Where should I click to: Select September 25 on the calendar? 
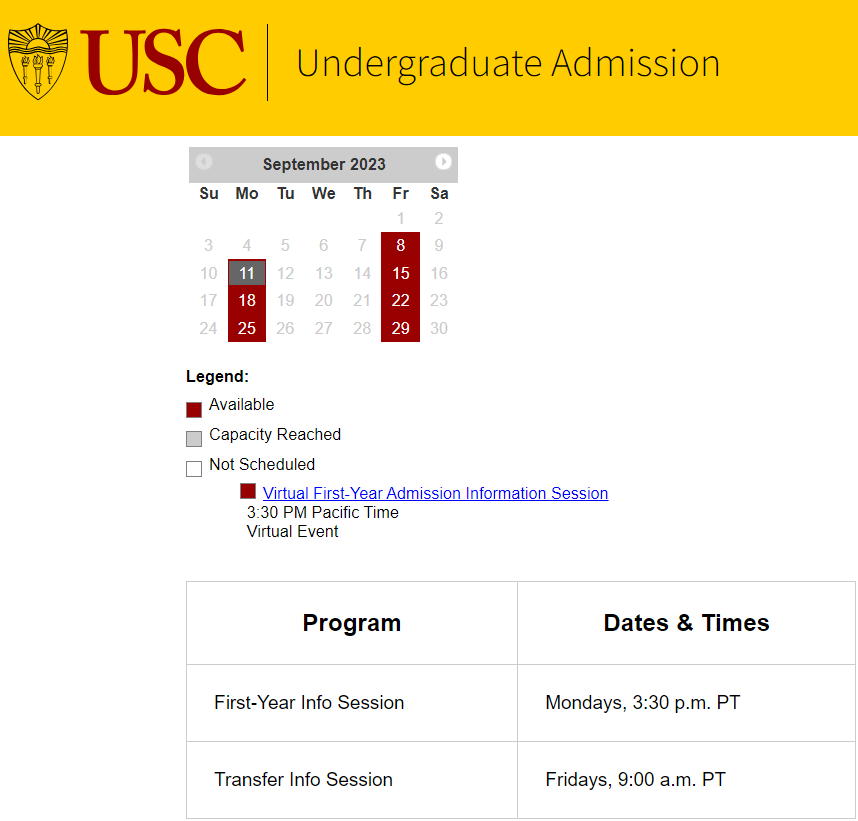[247, 328]
